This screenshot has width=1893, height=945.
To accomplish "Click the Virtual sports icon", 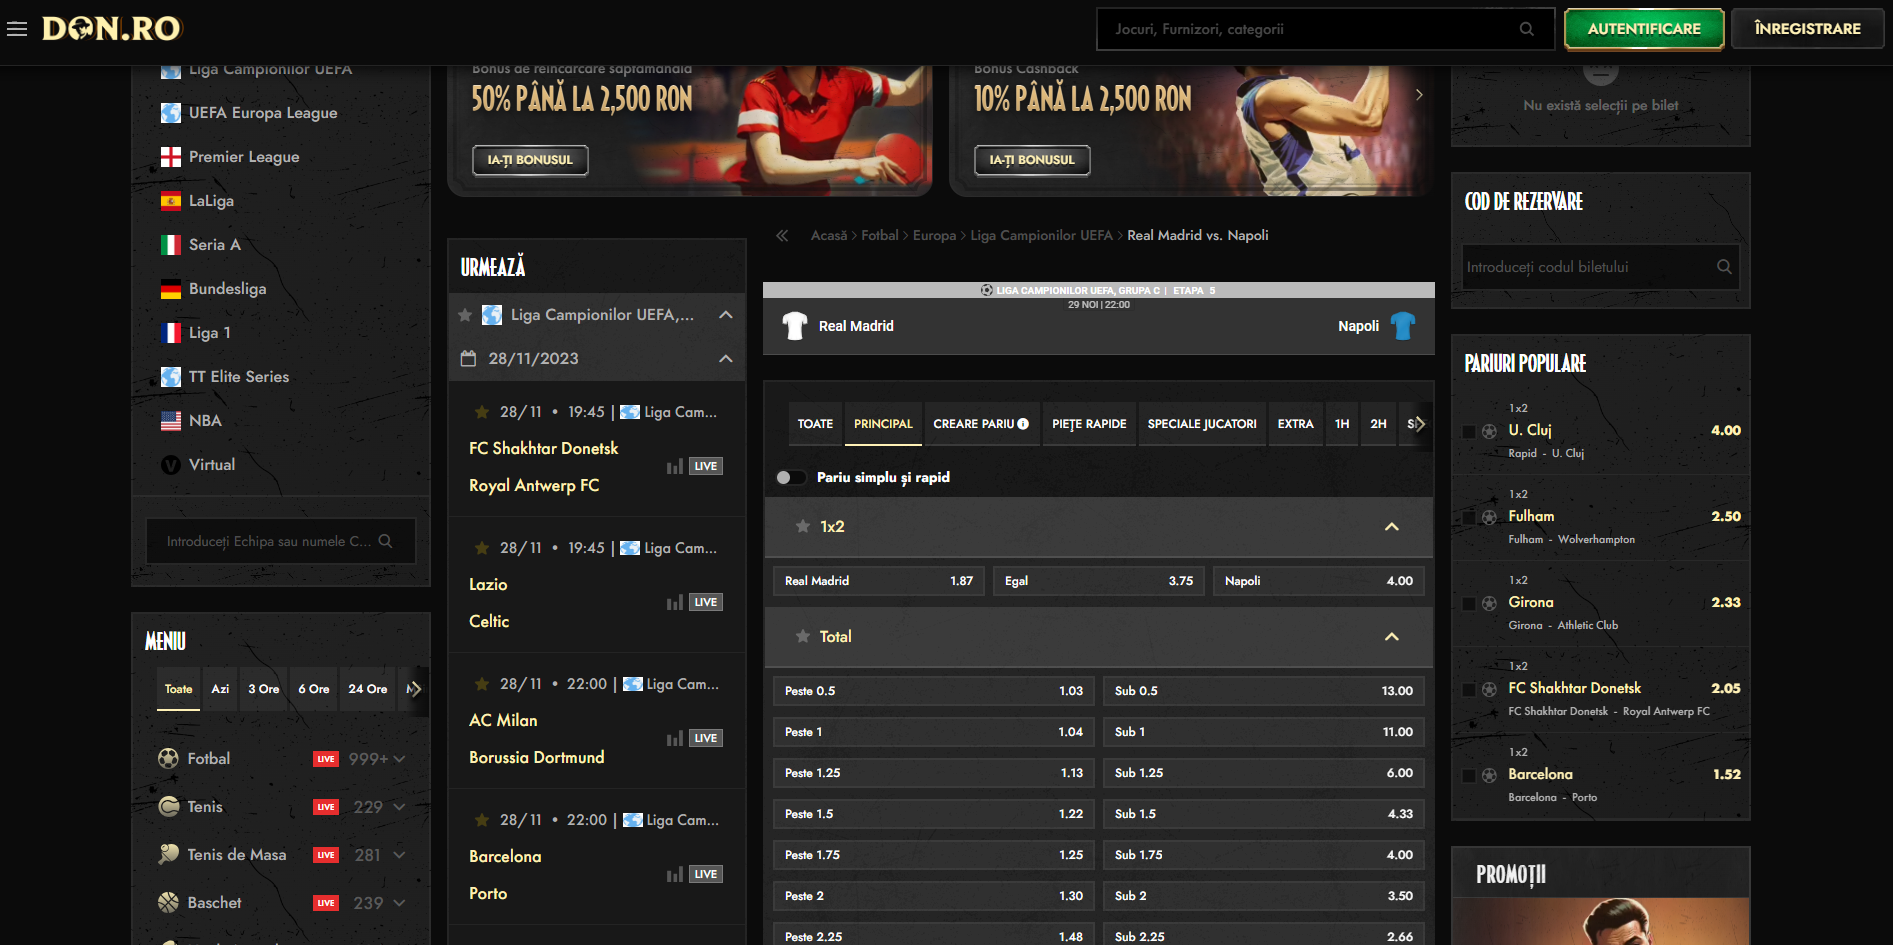I will (x=171, y=465).
